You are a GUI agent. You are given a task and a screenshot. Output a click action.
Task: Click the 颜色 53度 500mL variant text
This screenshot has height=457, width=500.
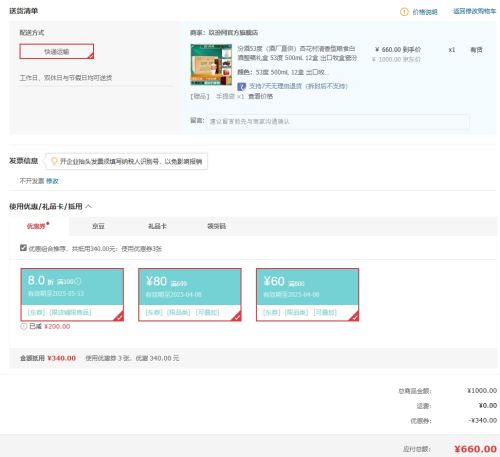coord(283,72)
